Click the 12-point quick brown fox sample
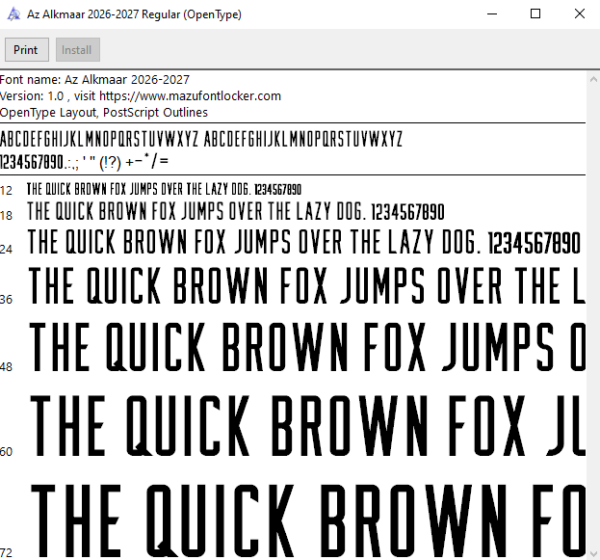Screen dimensions: 600x560 tap(164, 189)
